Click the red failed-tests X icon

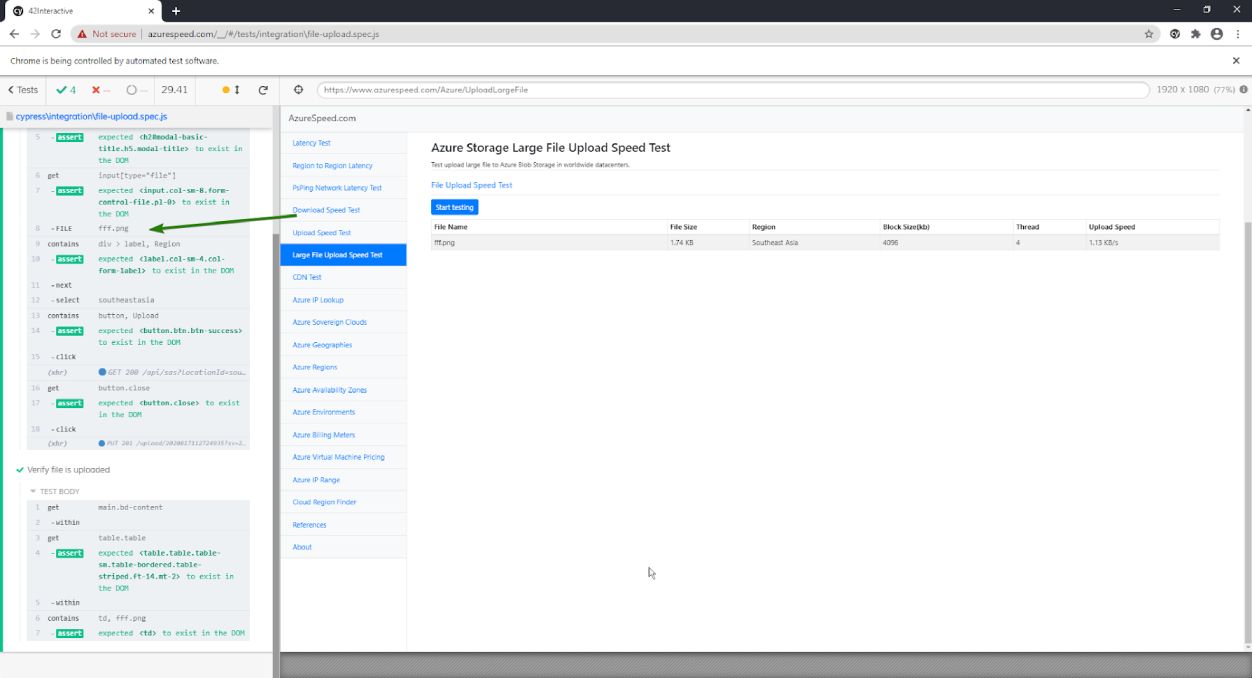tap(96, 89)
